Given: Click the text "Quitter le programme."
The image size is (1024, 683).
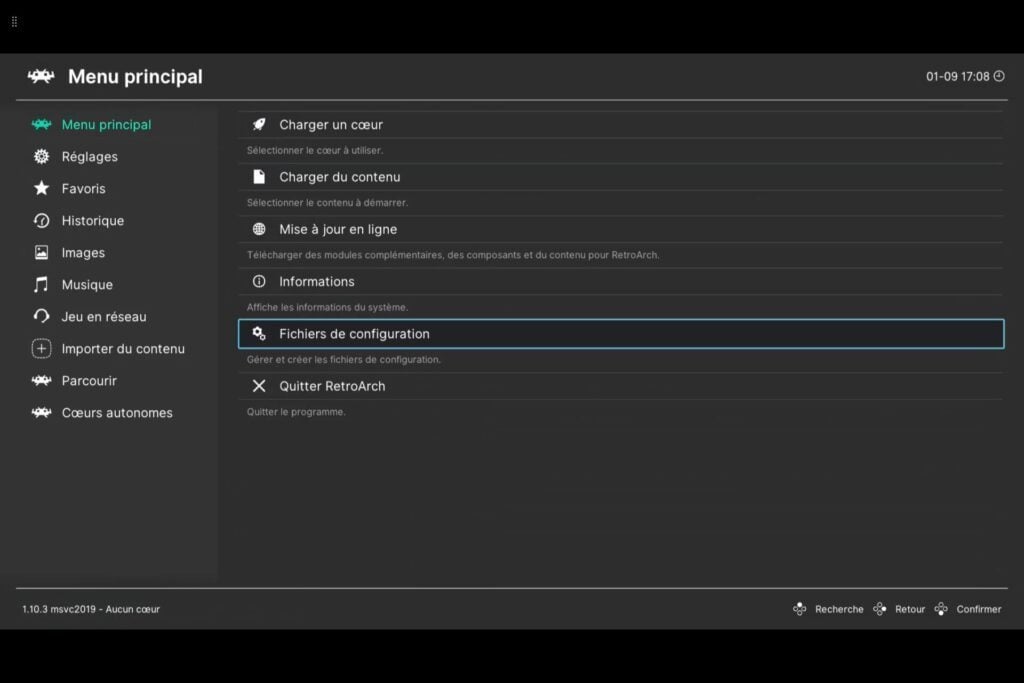Looking at the screenshot, I should 296,411.
